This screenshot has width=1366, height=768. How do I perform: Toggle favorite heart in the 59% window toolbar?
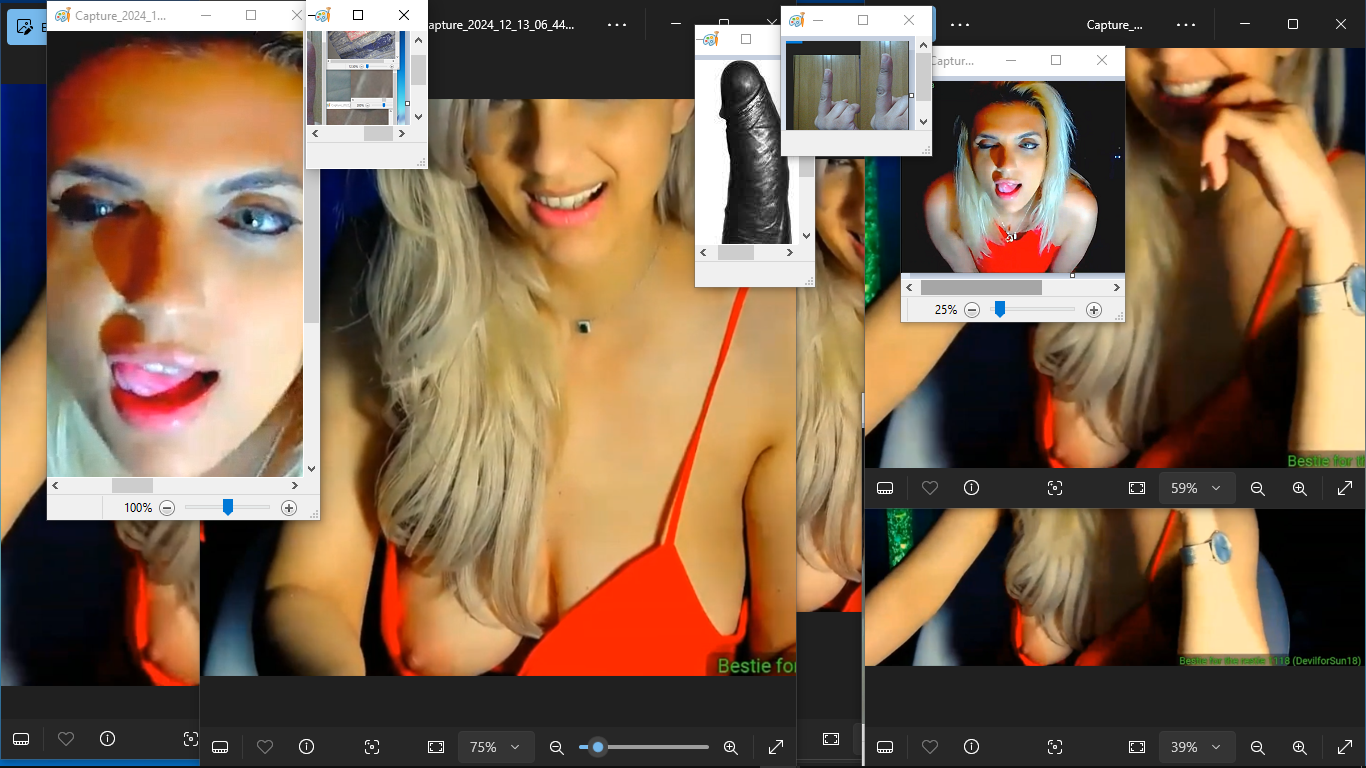930,488
